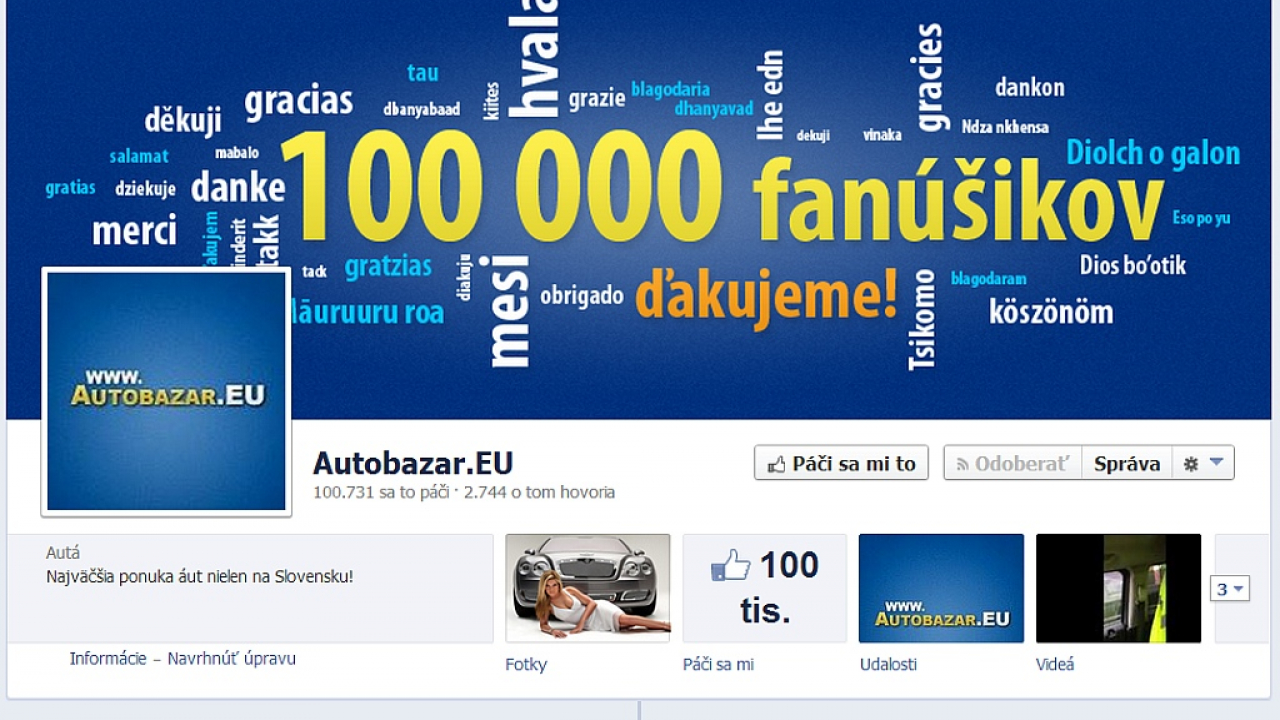The height and width of the screenshot is (720, 1280).
Task: Open the Fotky tab label
Action: 526,664
